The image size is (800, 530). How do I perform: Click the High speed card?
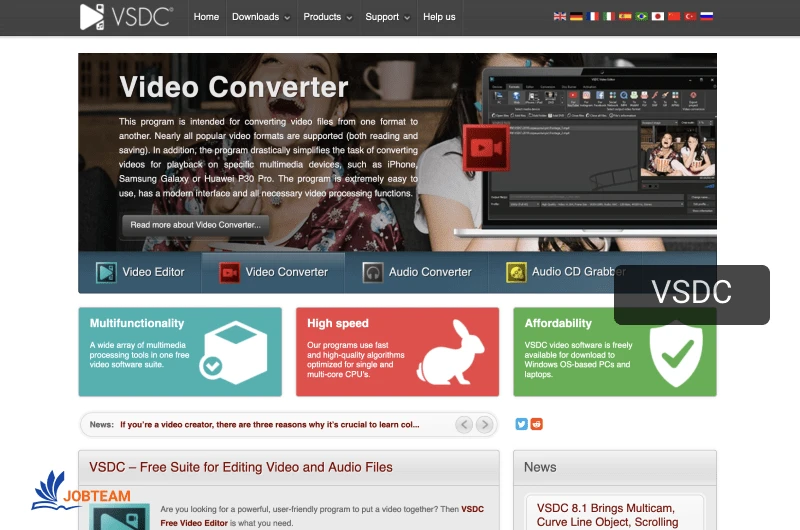click(x=397, y=351)
